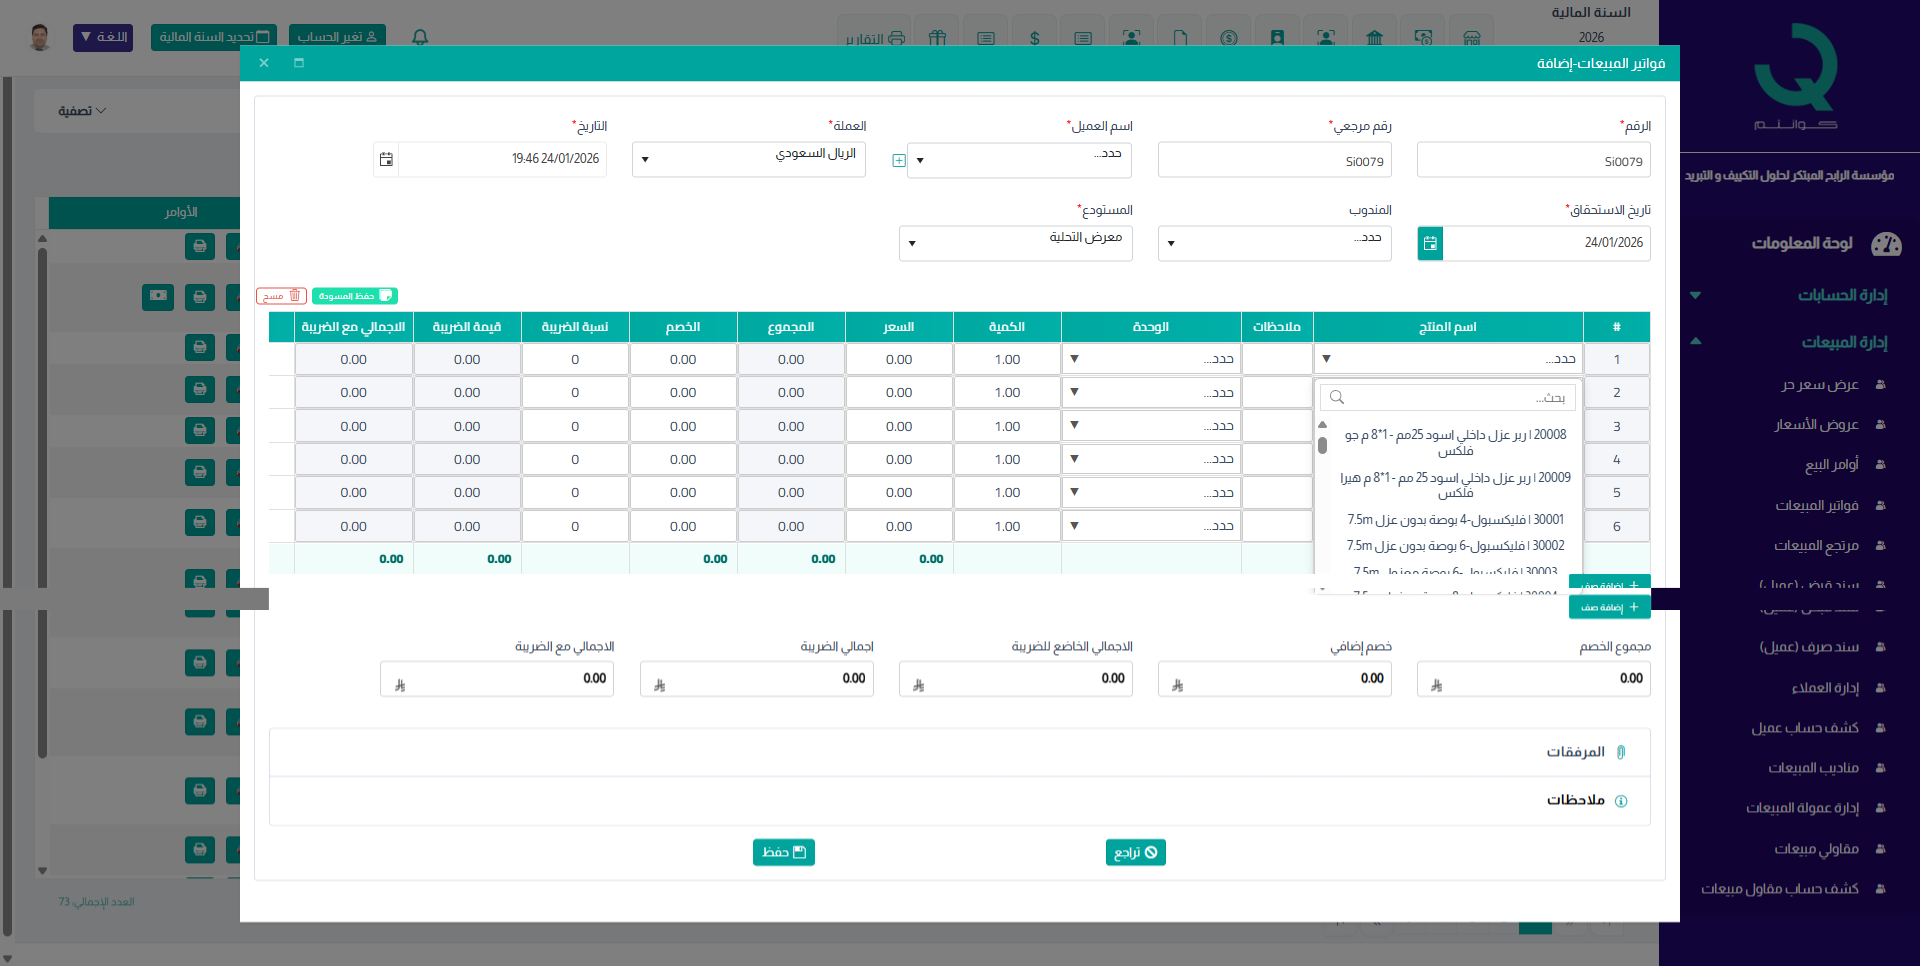Image resolution: width=1920 pixels, height=968 pixels.
Task: Open the due date calendar picker button
Action: tap(1430, 243)
